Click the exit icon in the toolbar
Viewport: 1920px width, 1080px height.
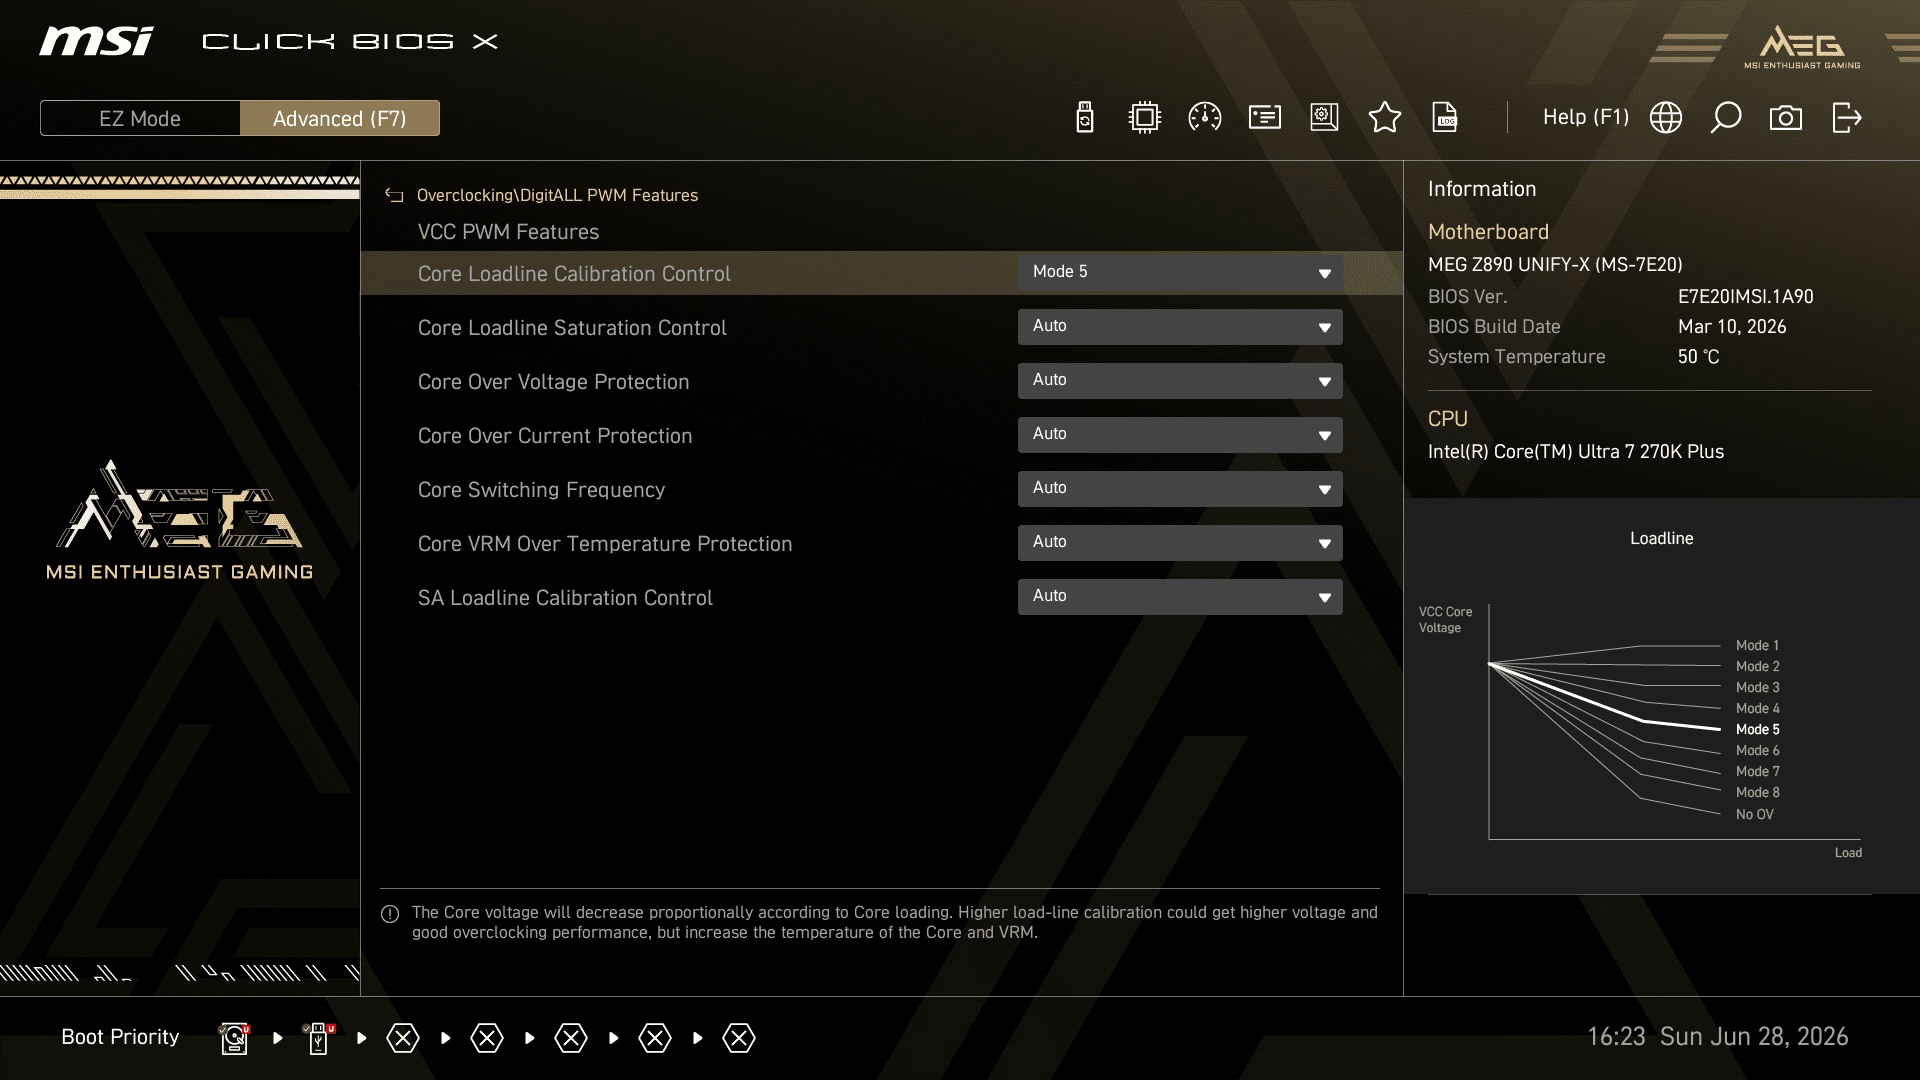(1847, 118)
